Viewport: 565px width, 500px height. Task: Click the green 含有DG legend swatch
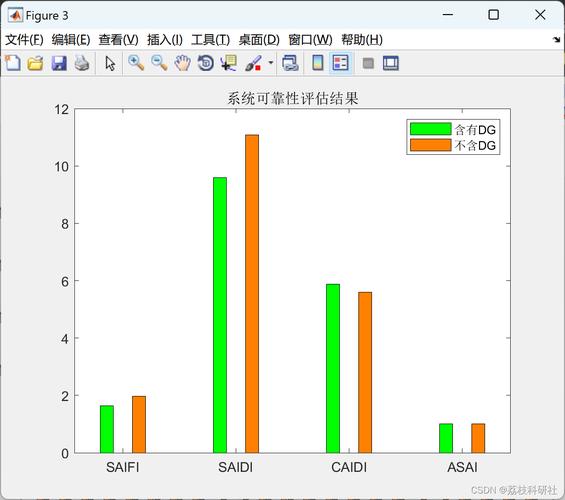431,129
